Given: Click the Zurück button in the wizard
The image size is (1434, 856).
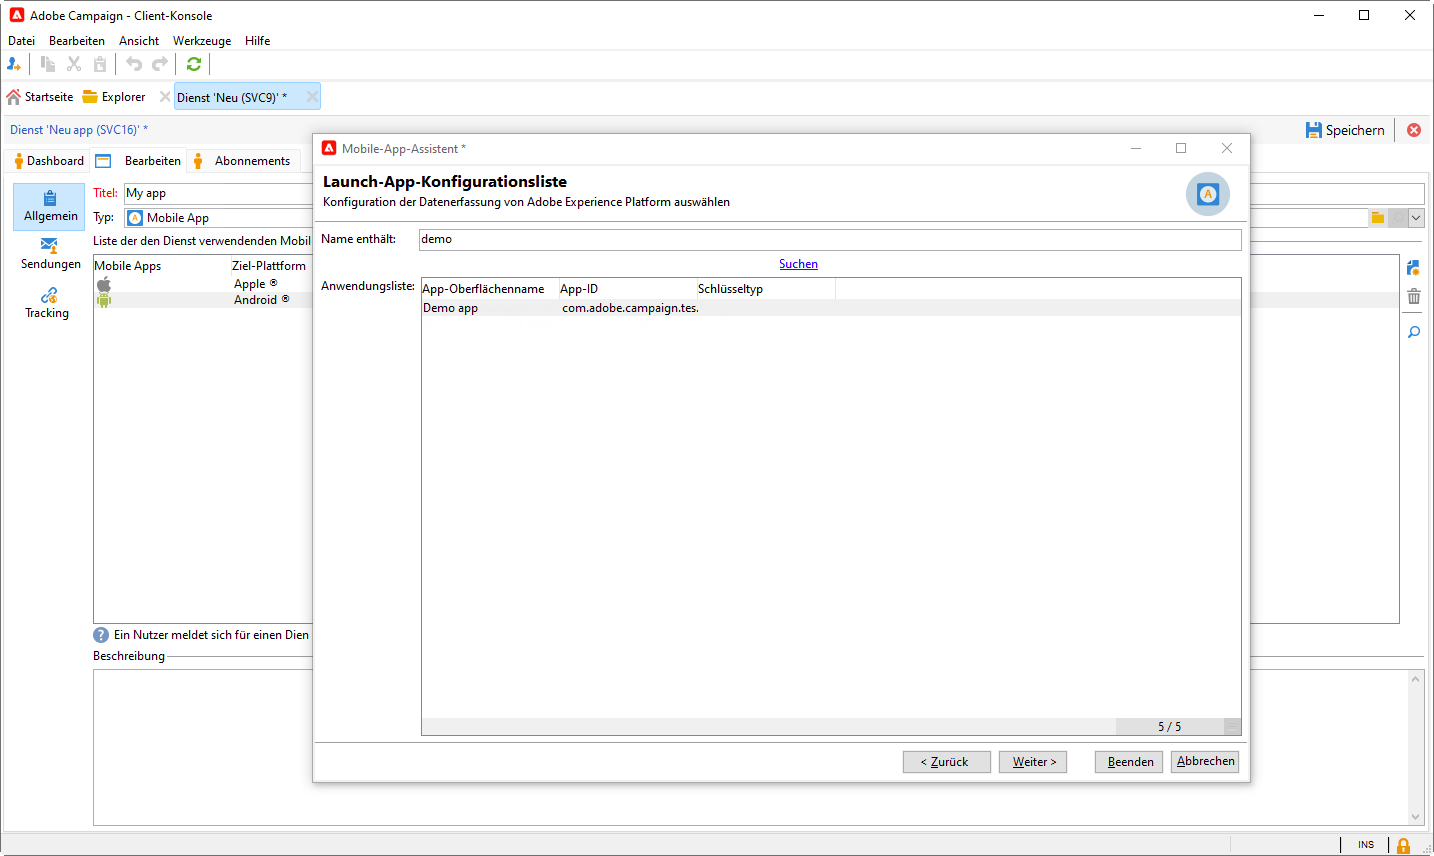Looking at the screenshot, I should coord(947,762).
